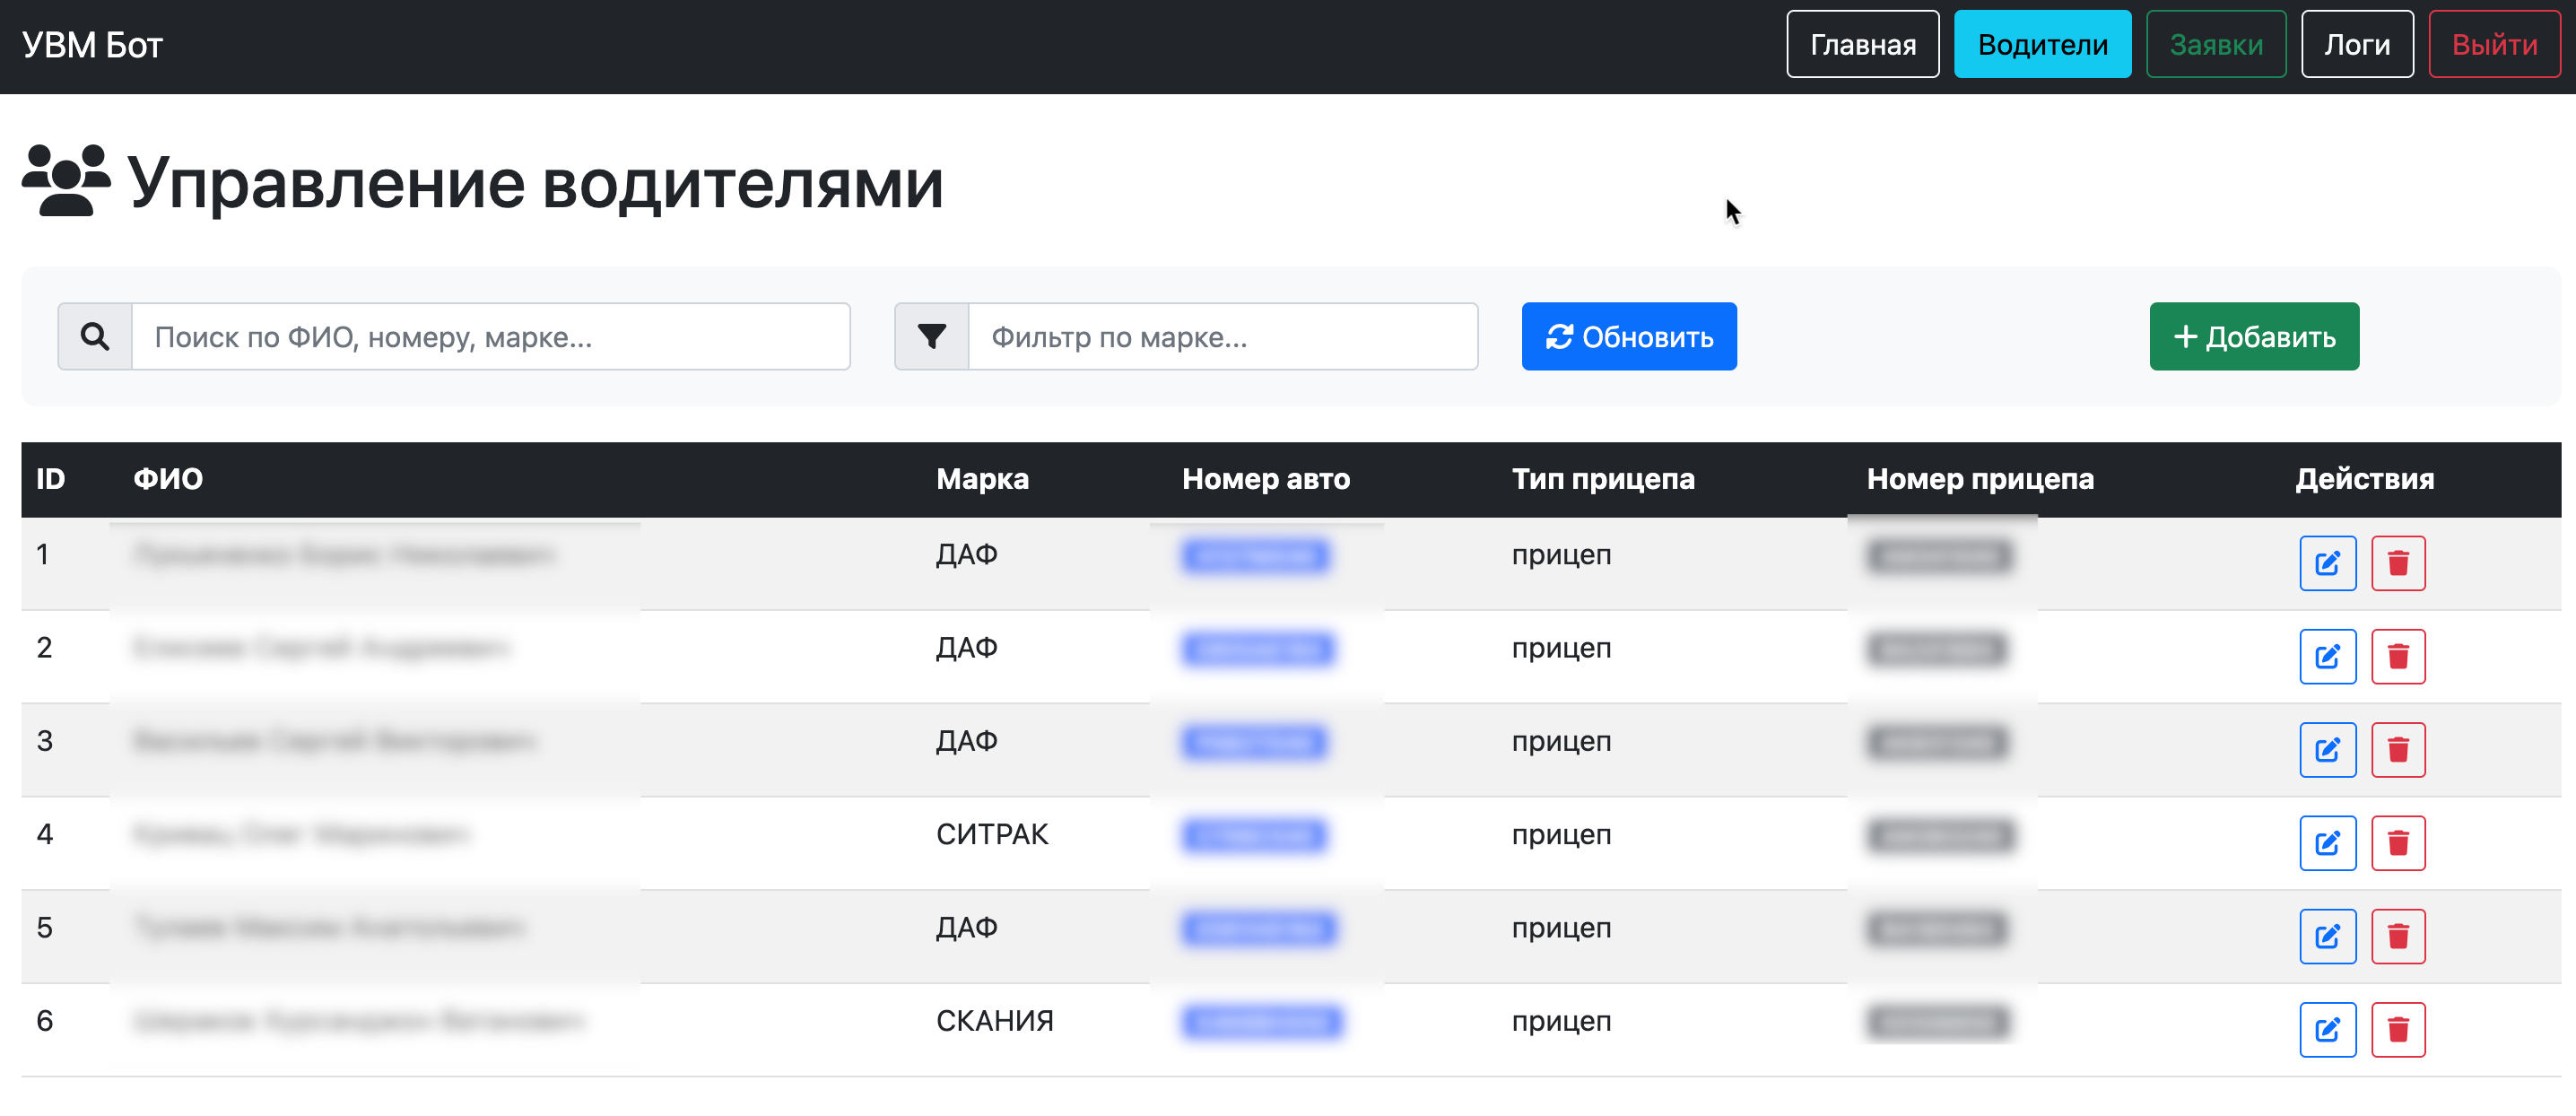Edit the driver in row 3
This screenshot has height=1116, width=2576.
[x=2327, y=750]
